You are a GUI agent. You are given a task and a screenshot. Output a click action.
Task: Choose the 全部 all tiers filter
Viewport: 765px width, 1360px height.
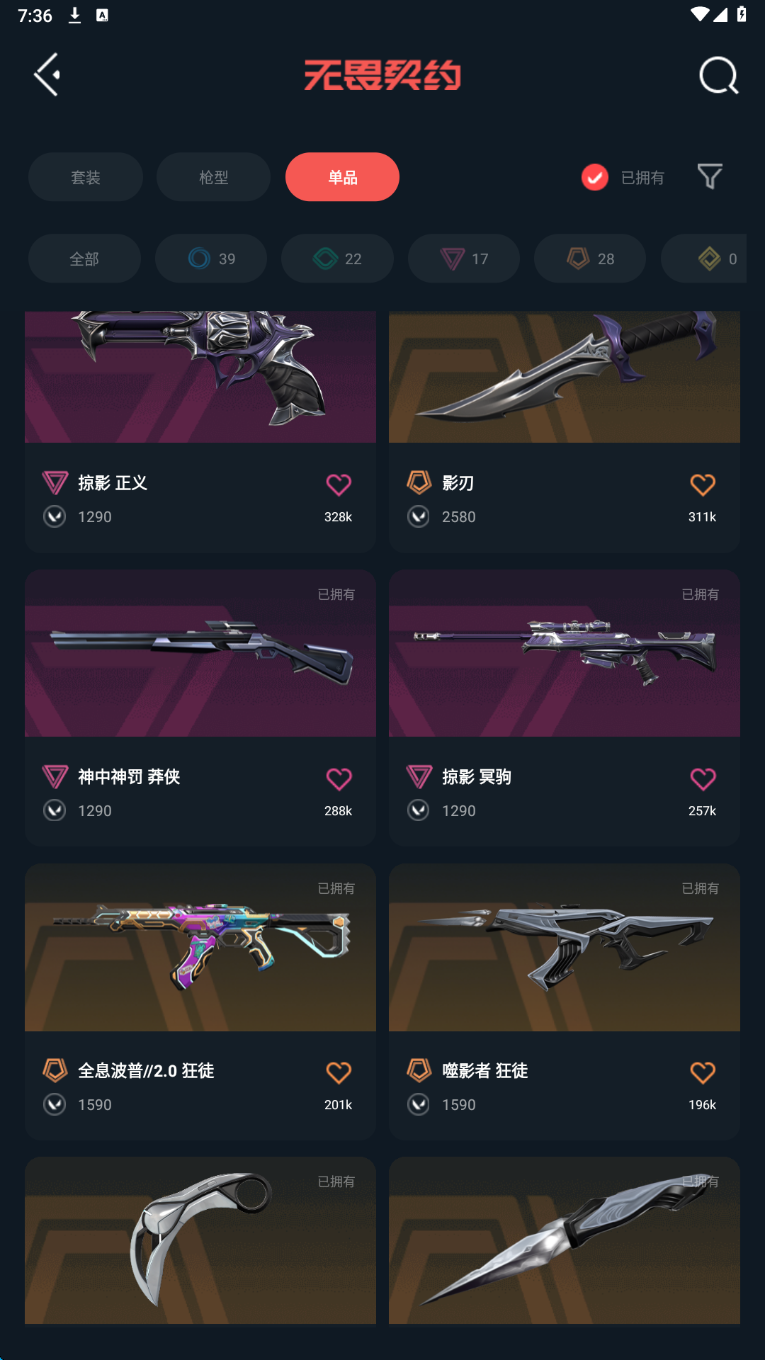click(x=84, y=259)
